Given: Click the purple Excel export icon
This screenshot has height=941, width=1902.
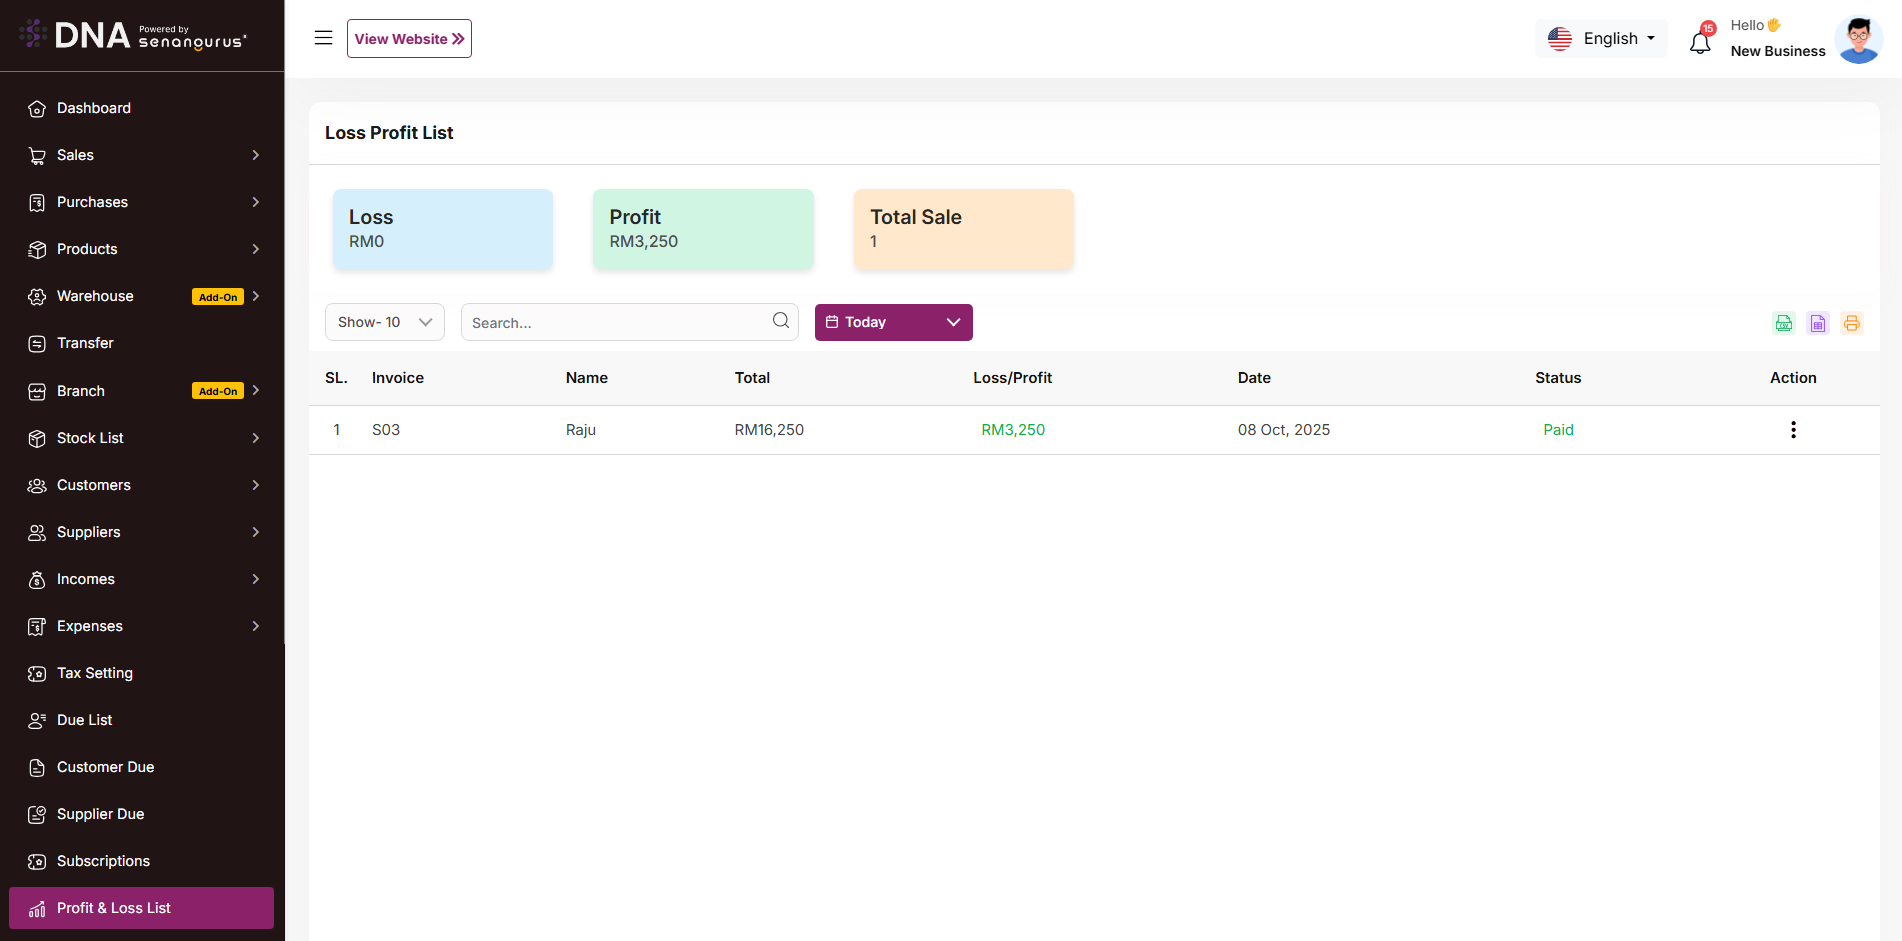Looking at the screenshot, I should pyautogui.click(x=1817, y=323).
